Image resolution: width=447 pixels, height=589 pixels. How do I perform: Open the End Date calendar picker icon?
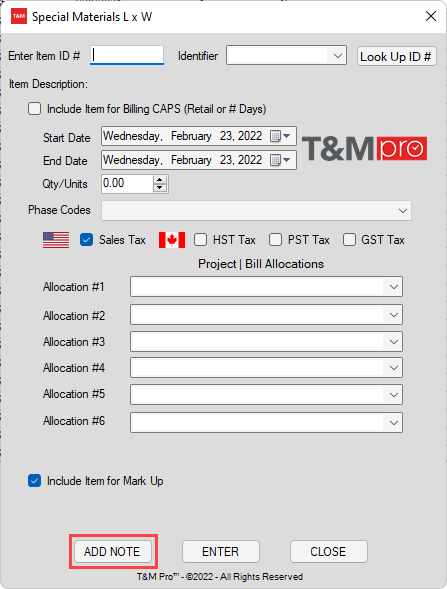point(280,160)
